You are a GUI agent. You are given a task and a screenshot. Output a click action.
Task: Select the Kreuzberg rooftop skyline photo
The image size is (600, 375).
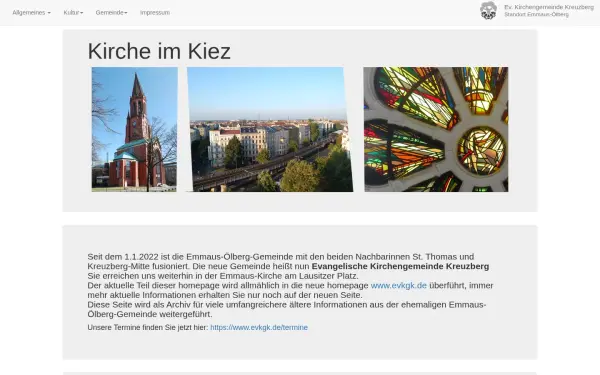tap(270, 129)
